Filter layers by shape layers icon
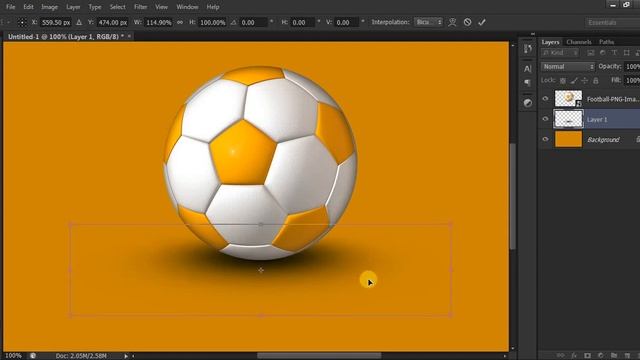640x360 pixels. 627,53
